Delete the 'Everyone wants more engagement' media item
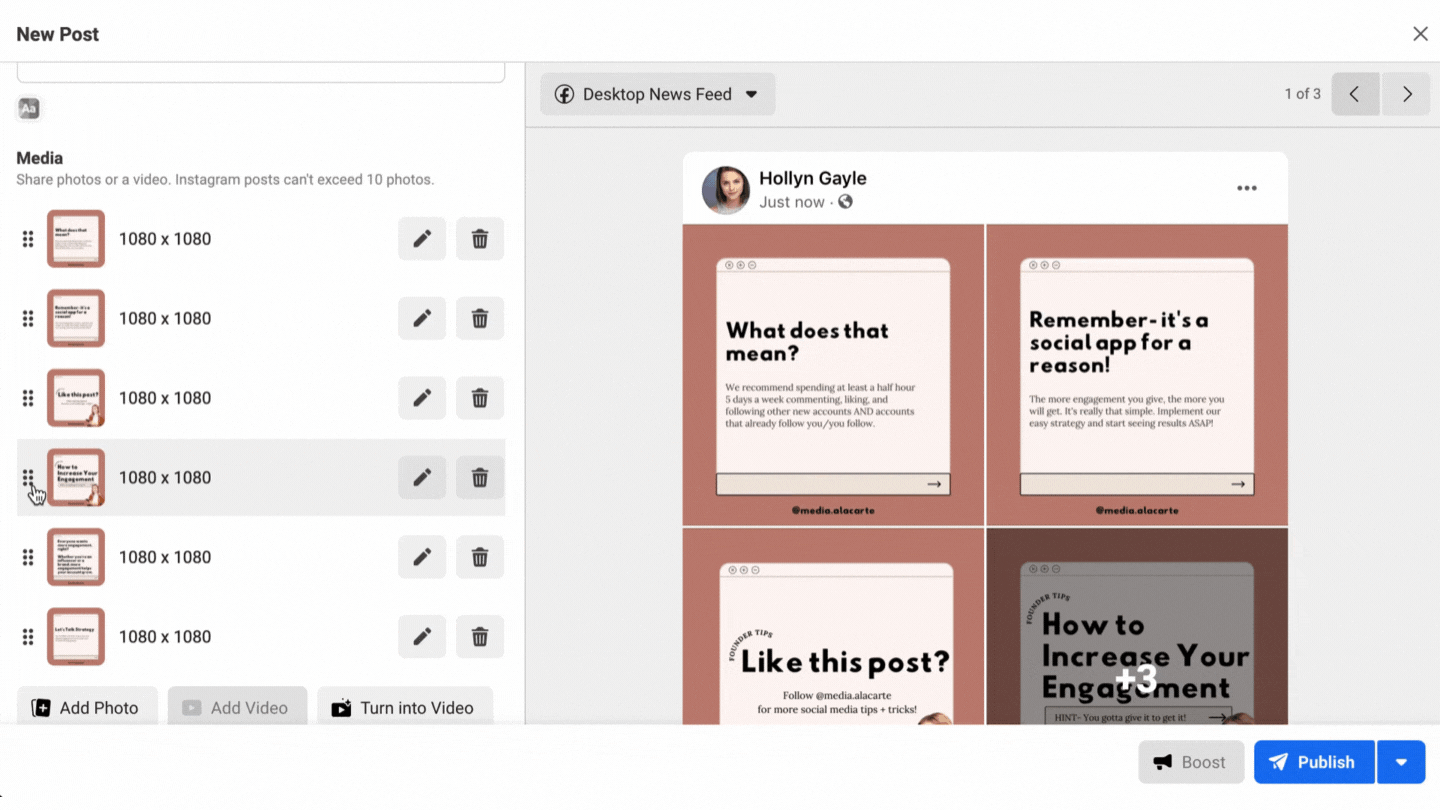1440x810 pixels. tap(480, 557)
